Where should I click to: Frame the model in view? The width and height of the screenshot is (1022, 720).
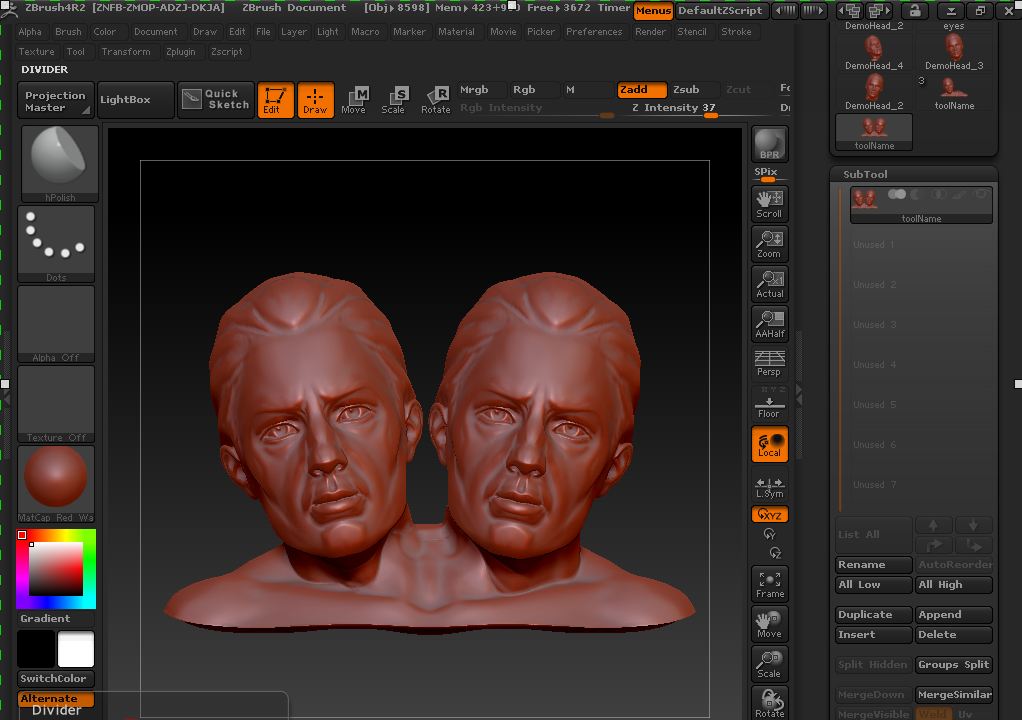769,584
